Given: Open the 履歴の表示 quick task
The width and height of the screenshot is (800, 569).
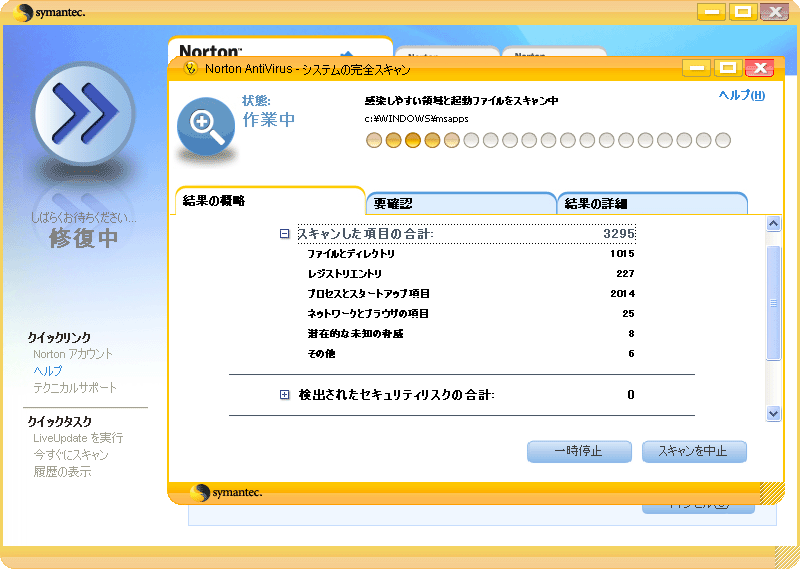Looking at the screenshot, I should coord(62,472).
